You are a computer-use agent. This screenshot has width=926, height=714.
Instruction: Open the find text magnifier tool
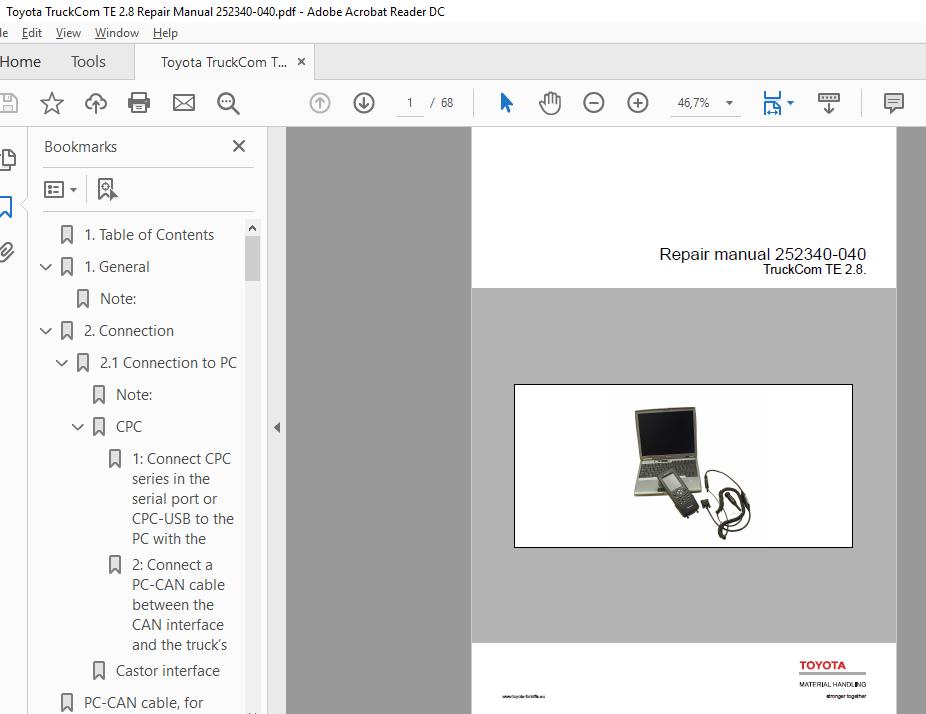pyautogui.click(x=228, y=103)
